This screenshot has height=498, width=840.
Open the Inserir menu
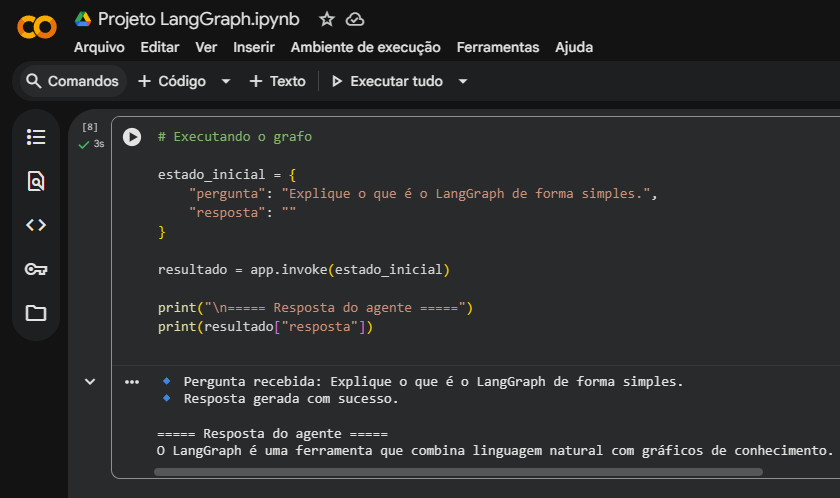pyautogui.click(x=254, y=47)
